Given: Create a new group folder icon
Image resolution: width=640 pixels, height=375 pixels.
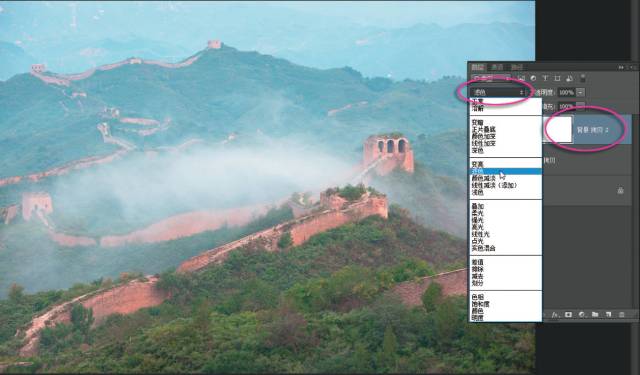Looking at the screenshot, I should tap(595, 315).
